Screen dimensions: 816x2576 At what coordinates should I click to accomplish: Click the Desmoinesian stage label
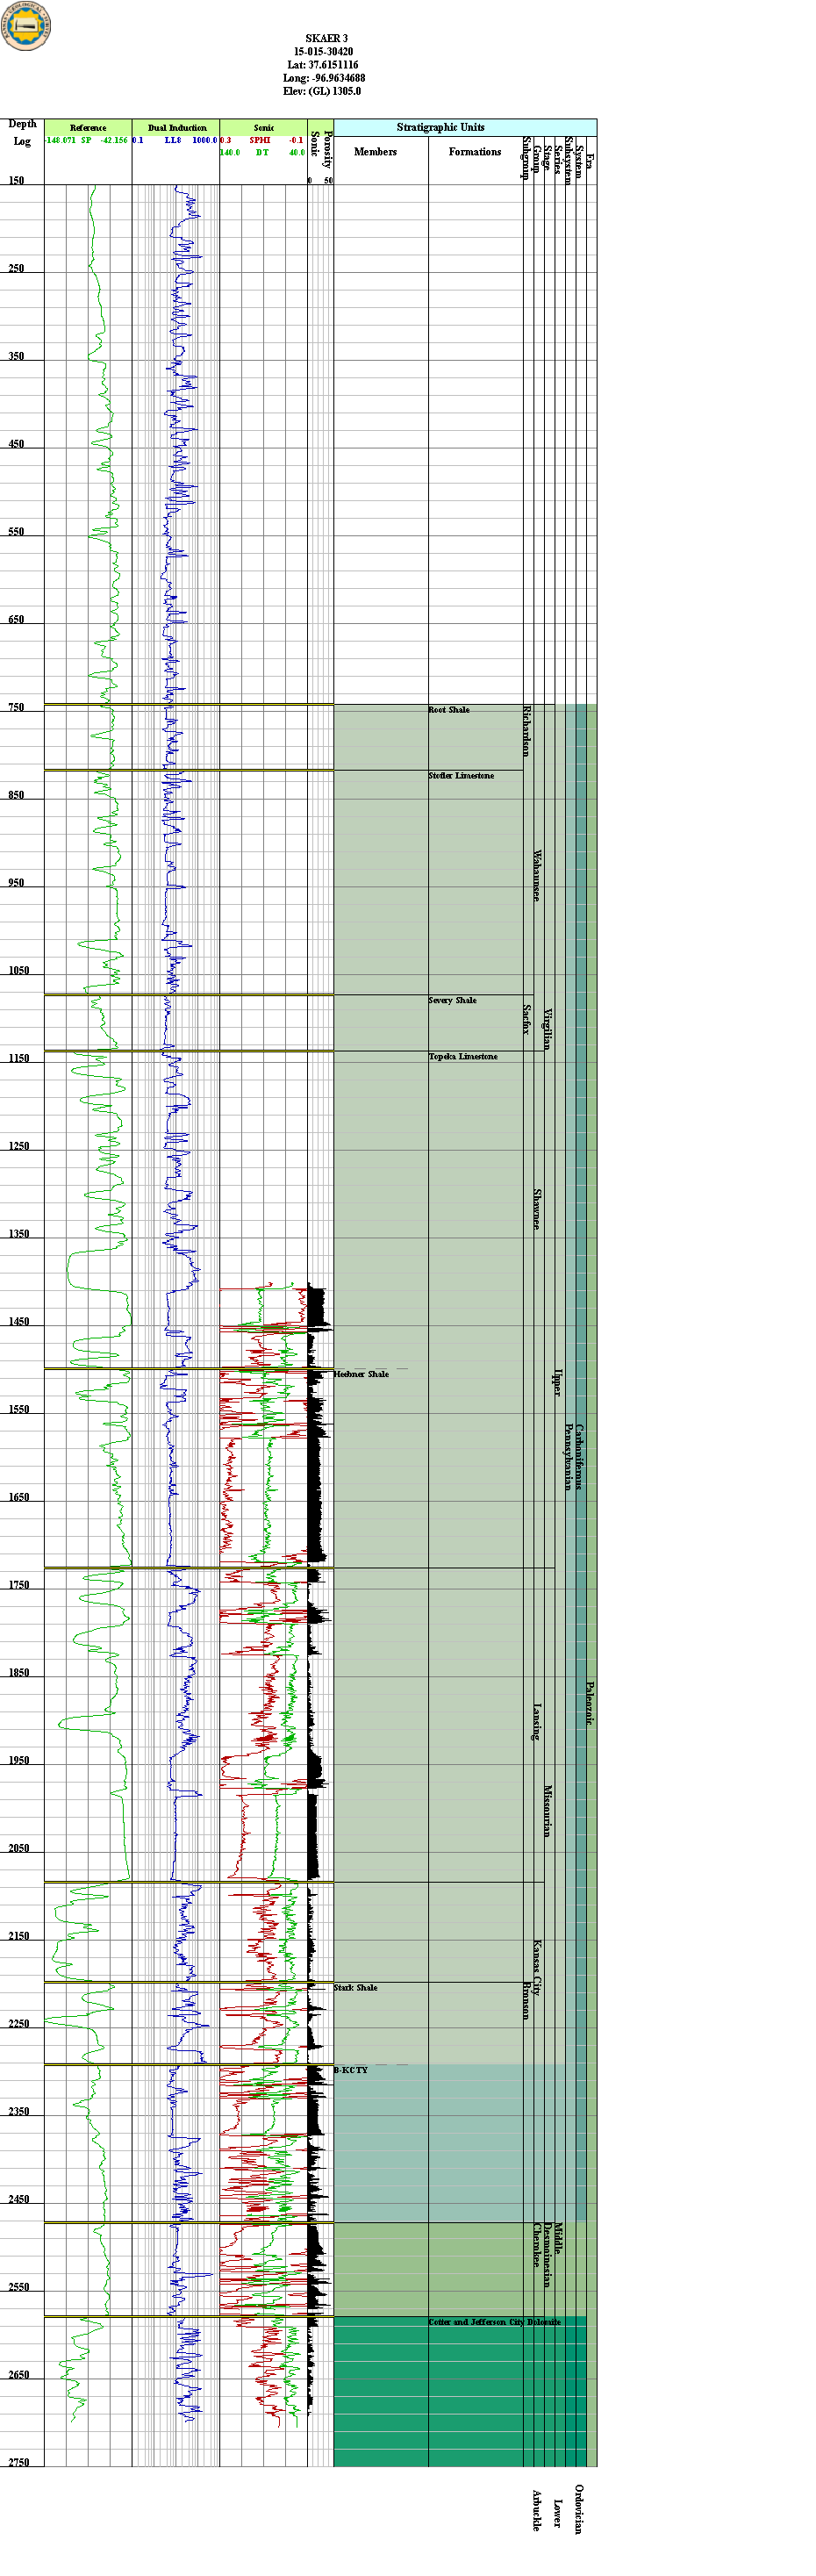[x=547, y=2254]
